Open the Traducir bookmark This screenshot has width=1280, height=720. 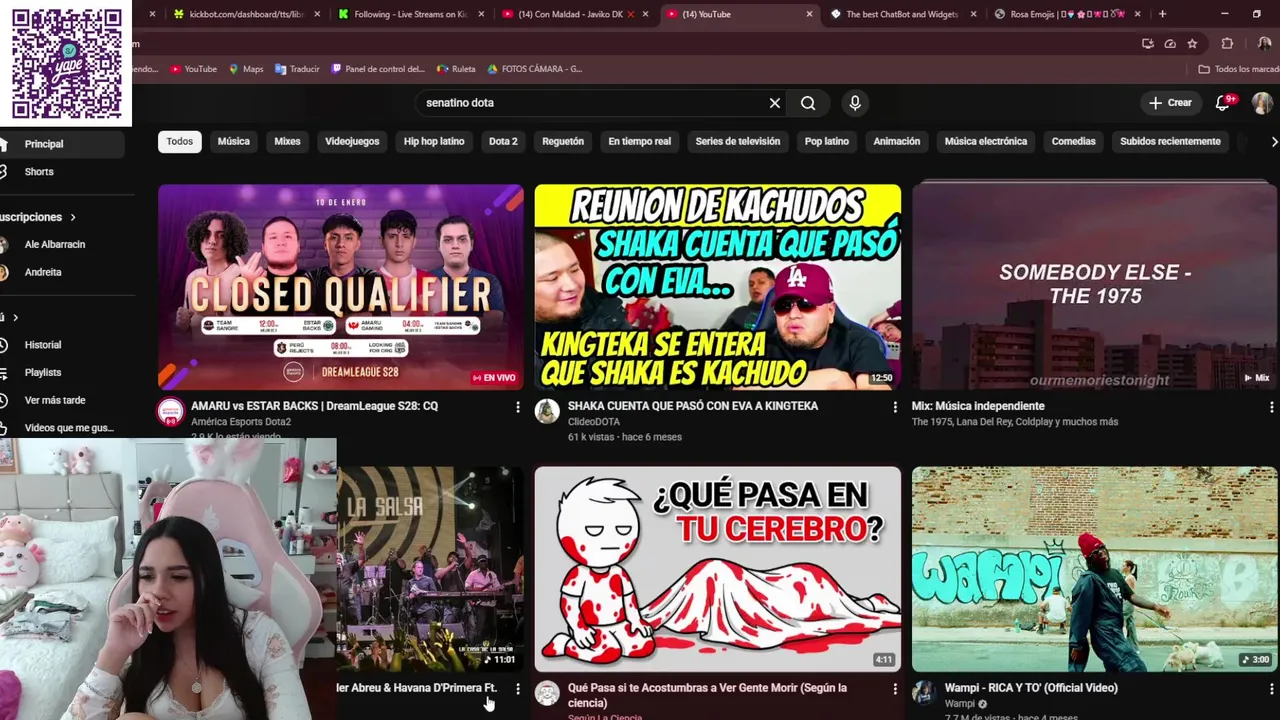(x=297, y=69)
